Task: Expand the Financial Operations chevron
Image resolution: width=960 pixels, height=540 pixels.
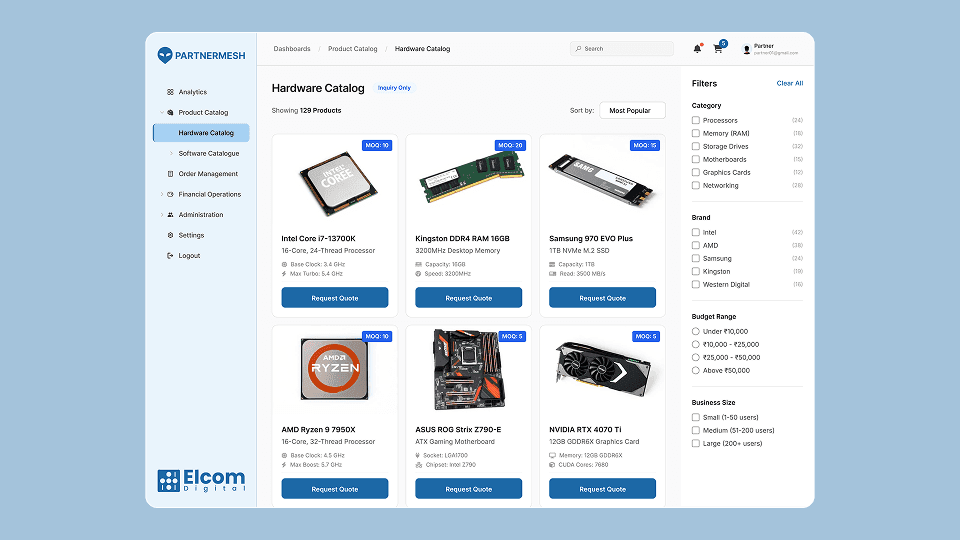Action: (x=161, y=194)
